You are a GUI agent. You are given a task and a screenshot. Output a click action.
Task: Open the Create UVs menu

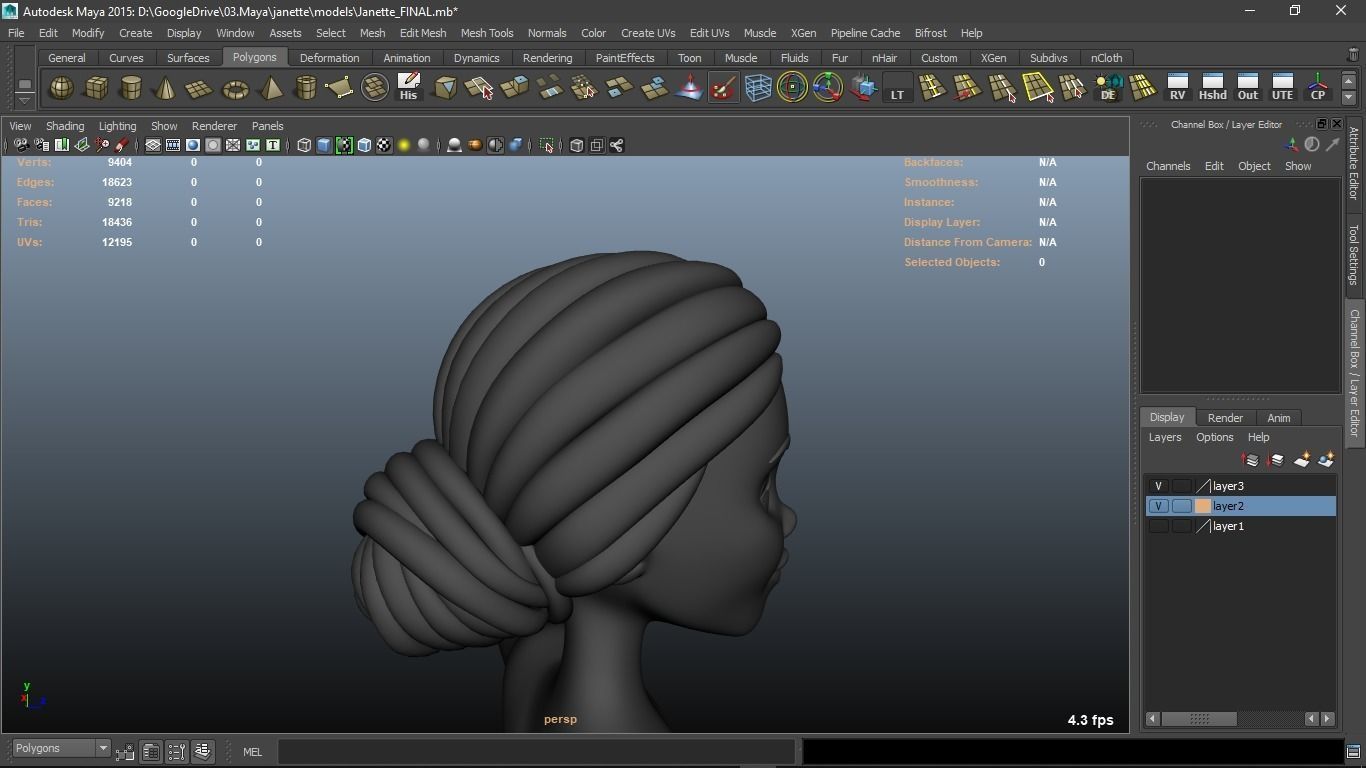[x=648, y=33]
